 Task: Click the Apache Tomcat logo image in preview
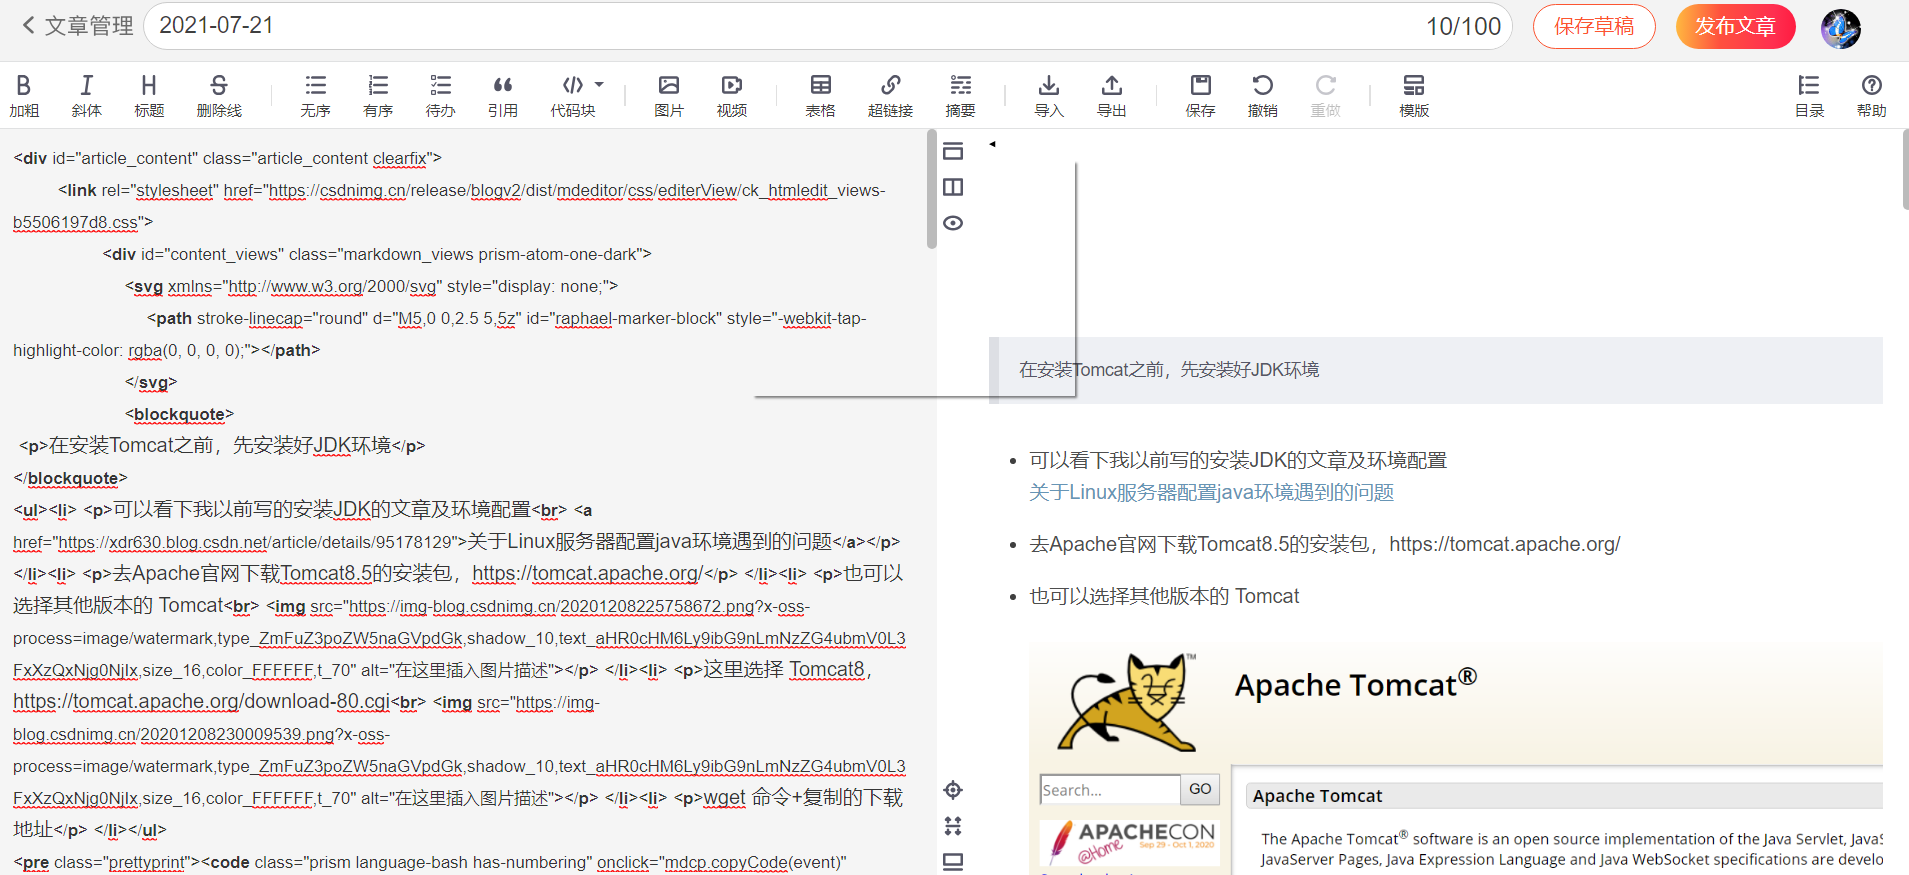[1127, 702]
